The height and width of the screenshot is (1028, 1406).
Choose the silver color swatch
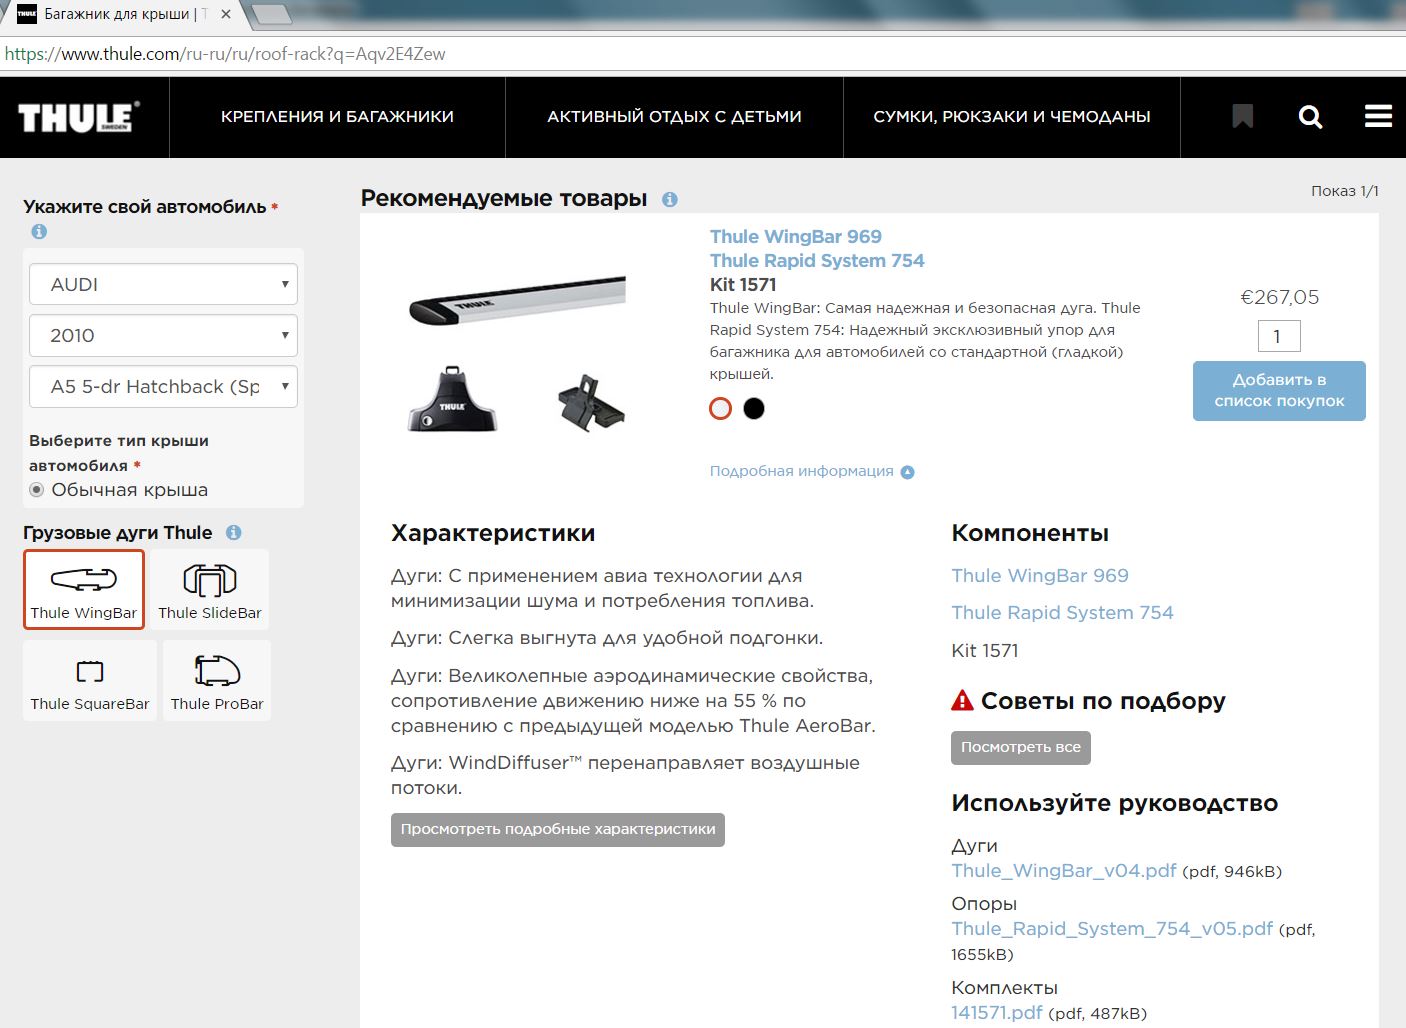click(720, 408)
